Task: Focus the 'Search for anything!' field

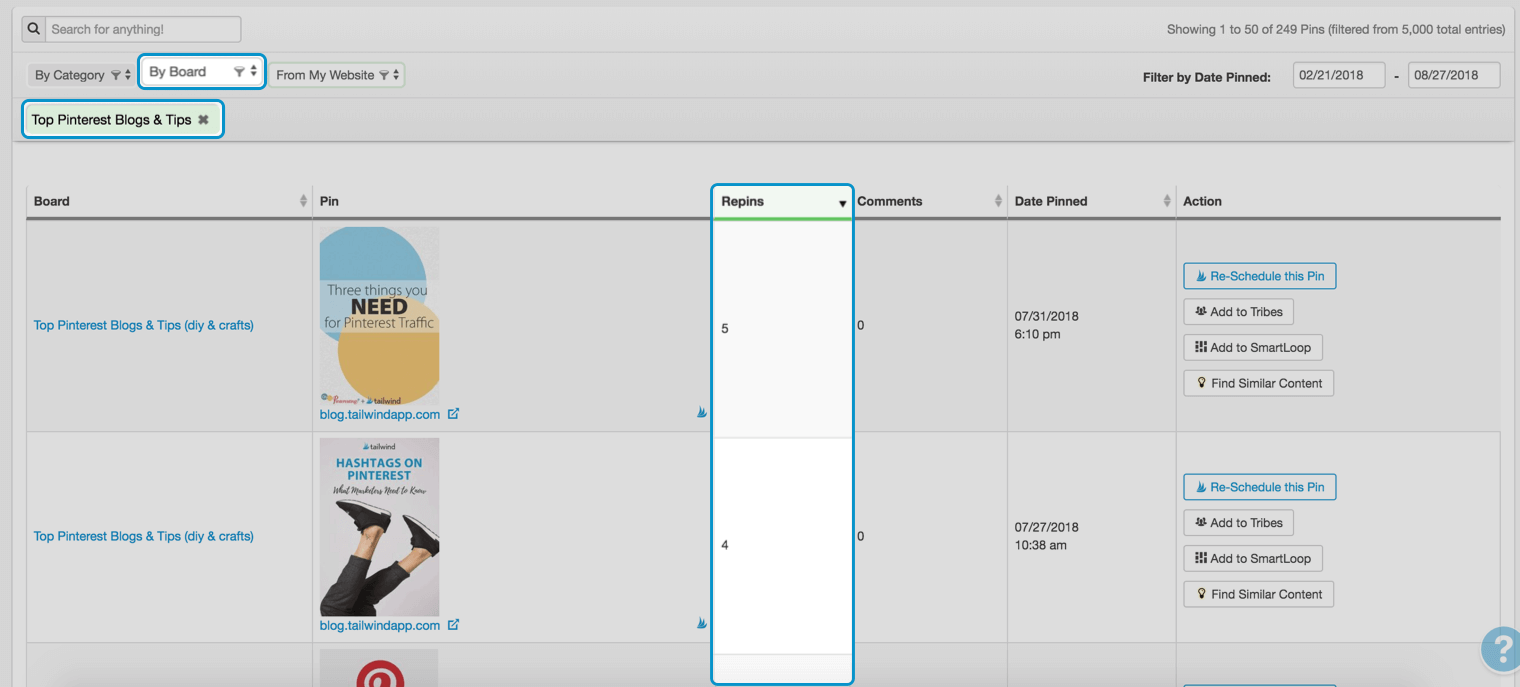Action: pyautogui.click(x=143, y=29)
